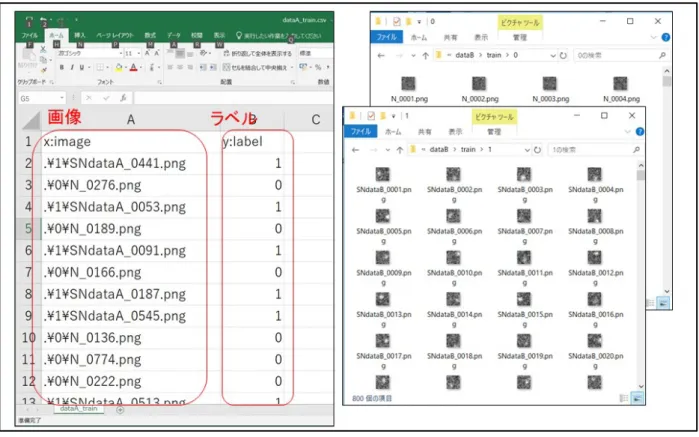The width and height of the screenshot is (699, 437).
Task: Click the Undo arrow in Excel title bar
Action: click(44, 21)
